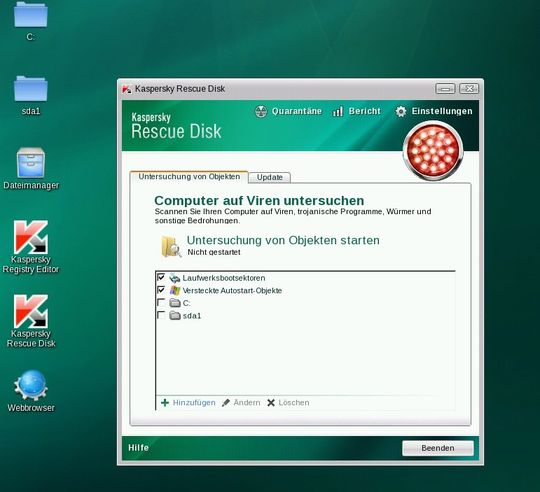
Task: Click the sda1 folder icon in list
Action: (175, 315)
